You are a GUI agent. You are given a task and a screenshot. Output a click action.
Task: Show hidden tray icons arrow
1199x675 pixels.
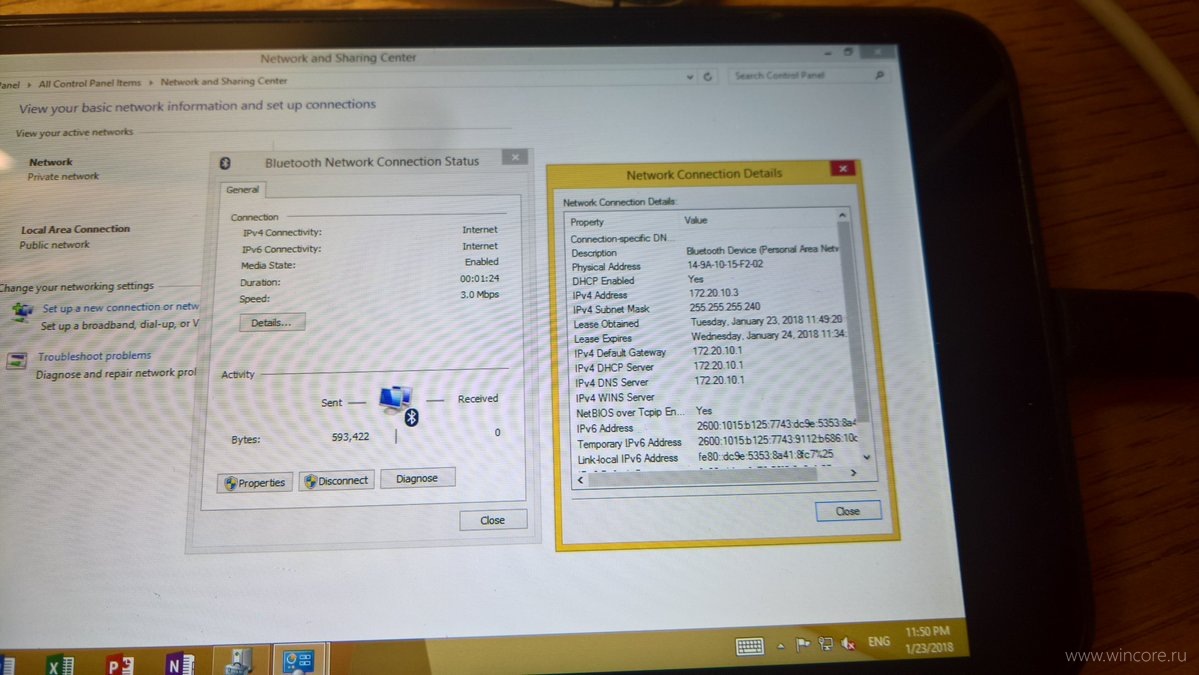781,647
